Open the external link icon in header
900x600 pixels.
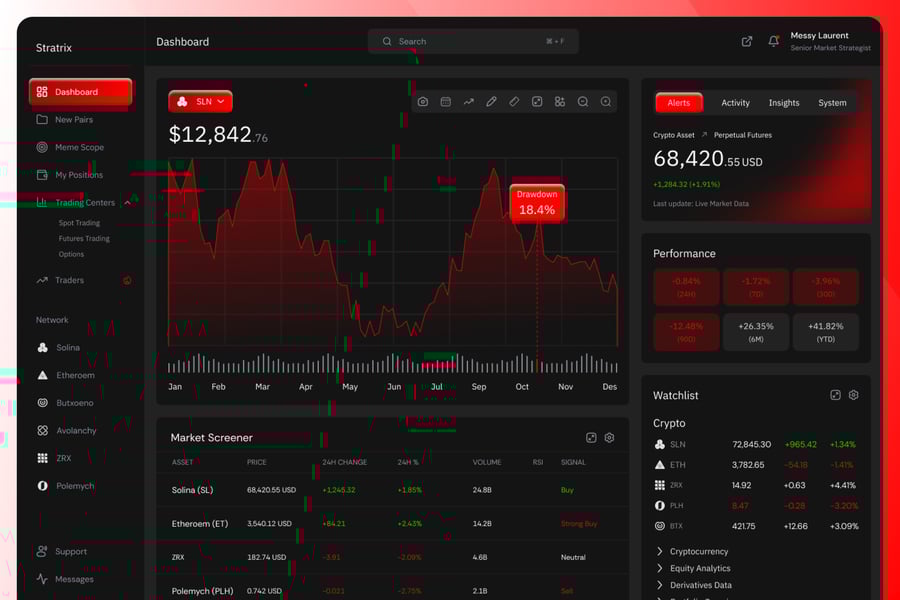point(747,41)
